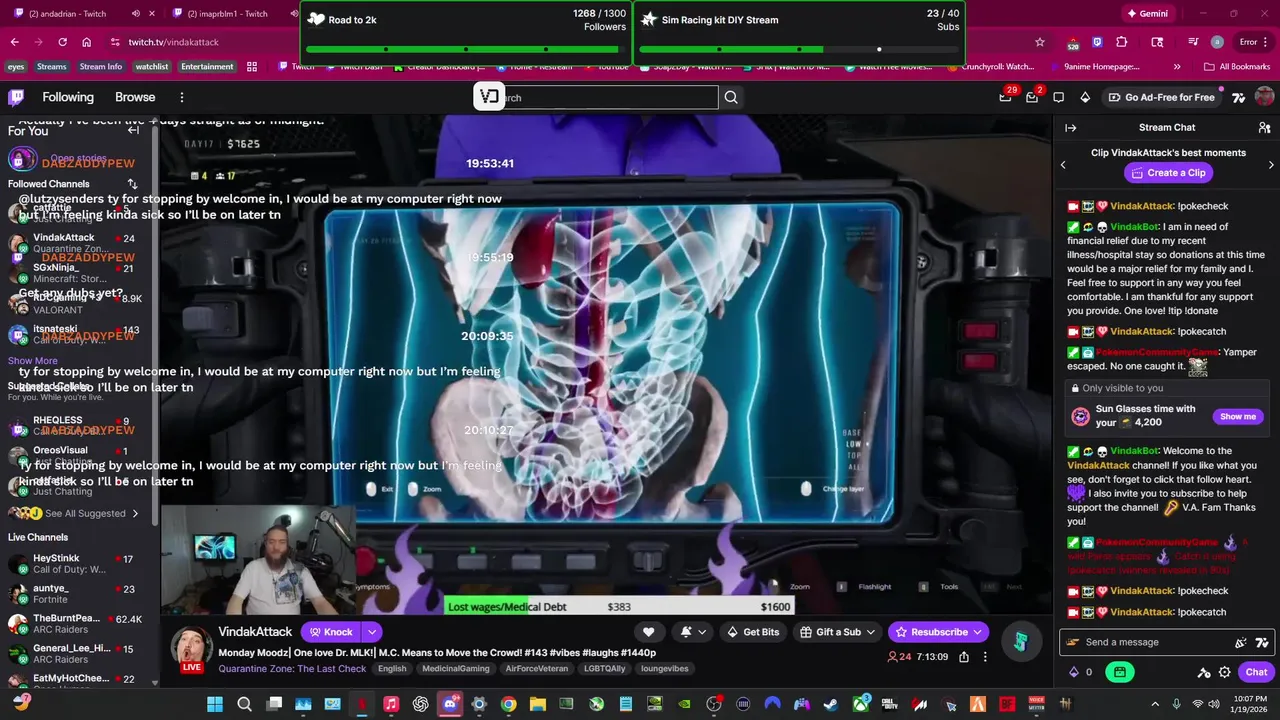Send message with Chat button

click(x=1256, y=672)
